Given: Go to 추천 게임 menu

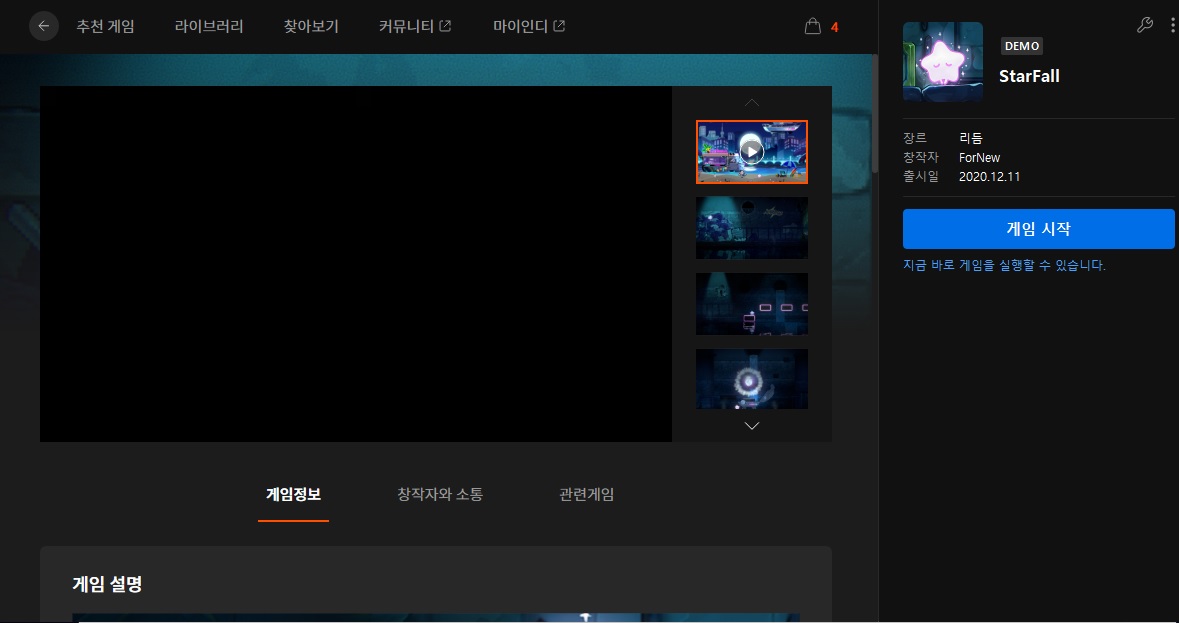Looking at the screenshot, I should (x=105, y=26).
